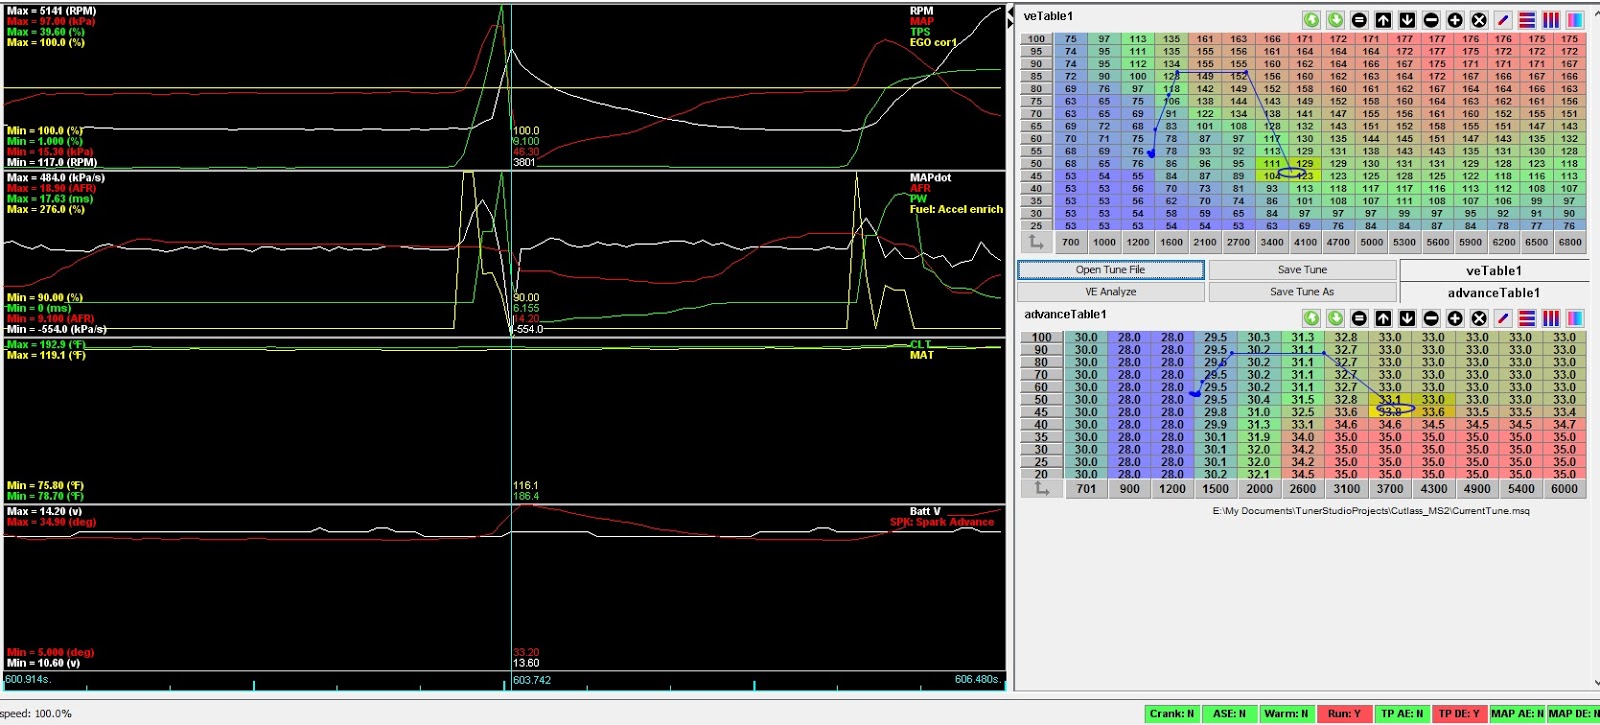Viewport: 1600px width, 725px height.
Task: Click the 603.742 cursor time marker
Action: [x=532, y=680]
